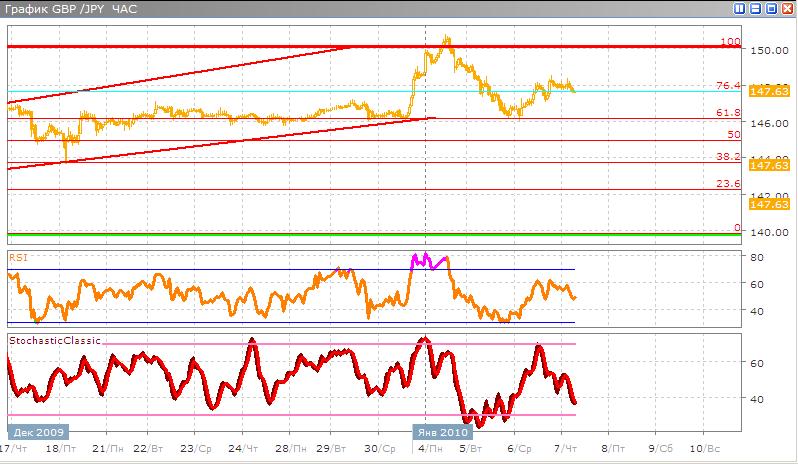Click the StochasticClassic indicator label
Screen dimensions: 798x464
(54, 342)
